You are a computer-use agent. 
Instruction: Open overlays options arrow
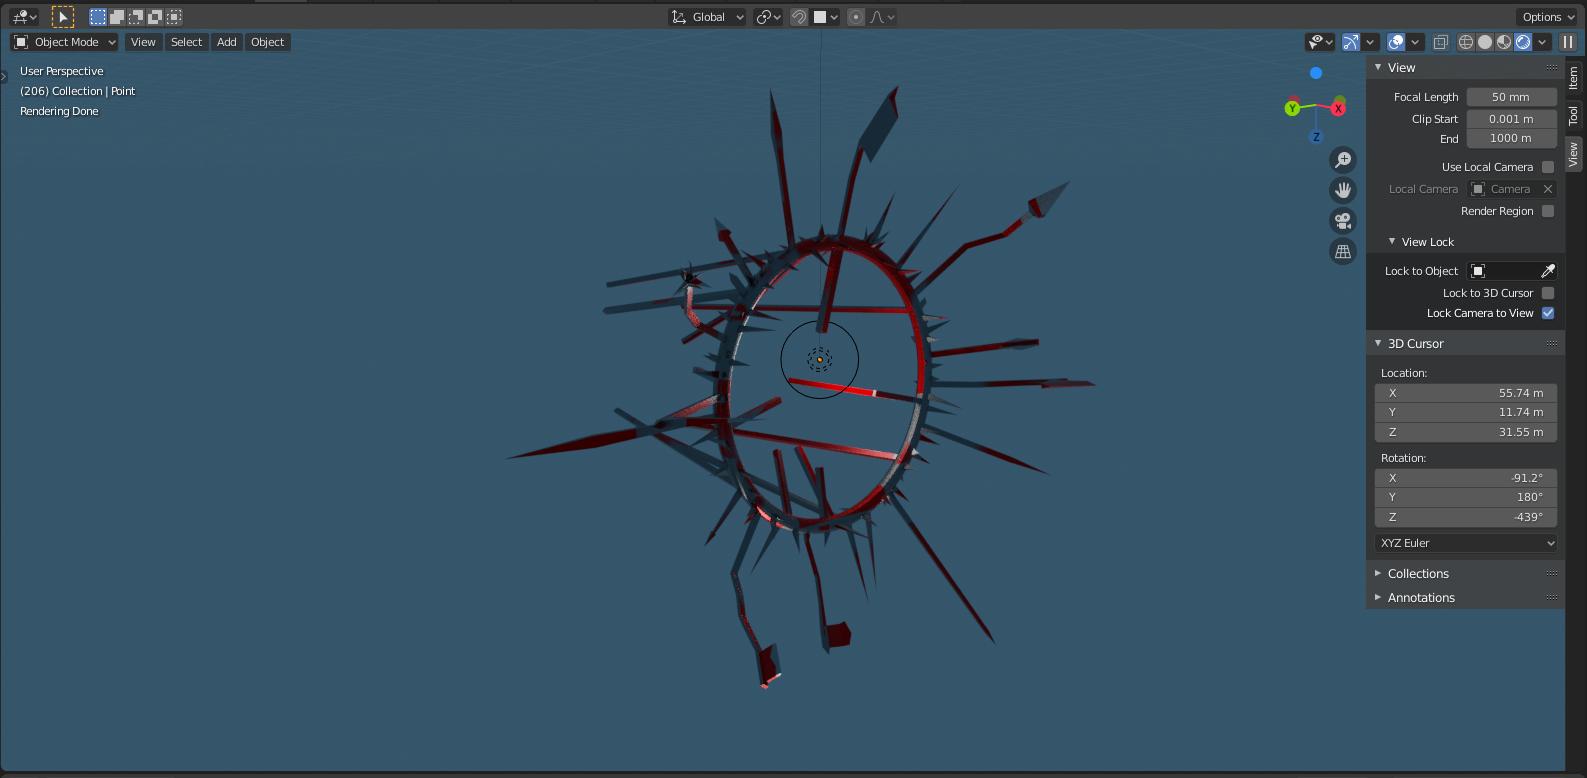(x=1416, y=42)
